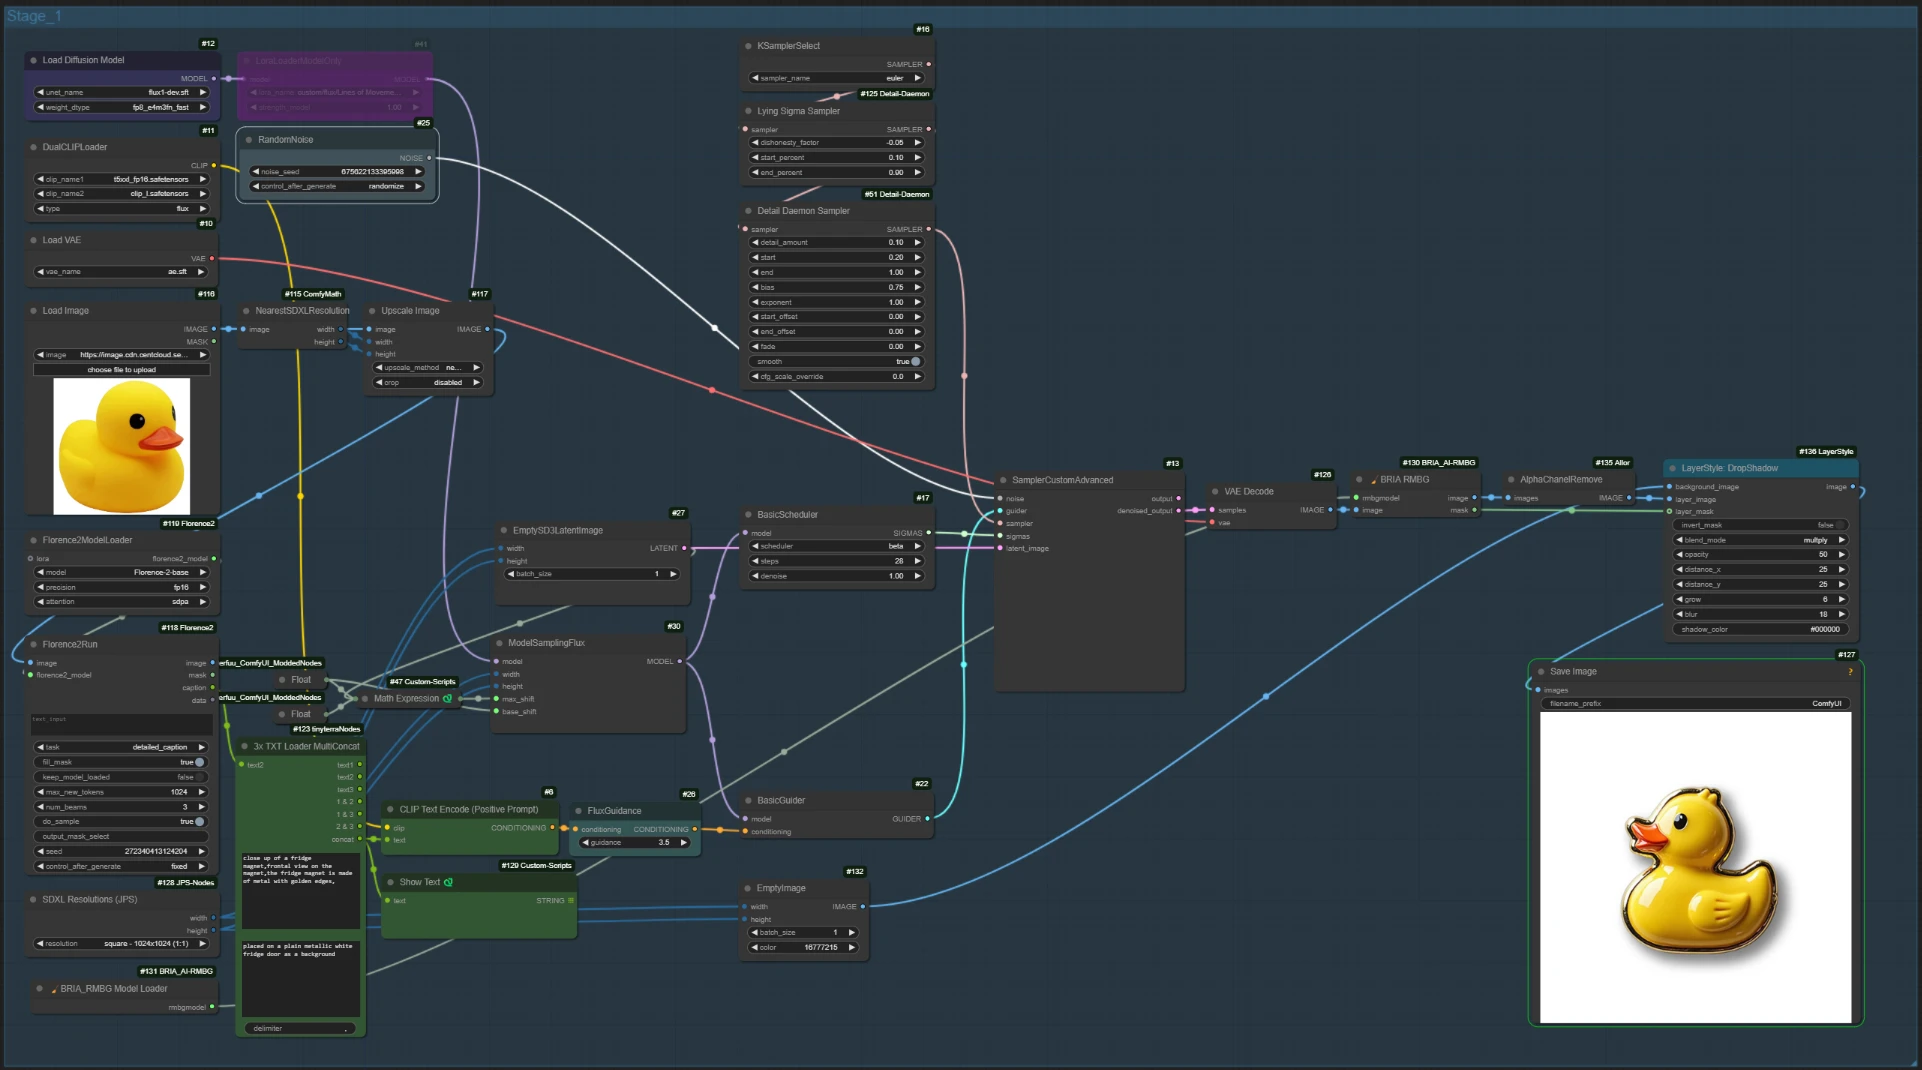1922x1070 pixels.
Task: Adjust max_new_tokens value in Florence2Run
Action: pyautogui.click(x=121, y=792)
